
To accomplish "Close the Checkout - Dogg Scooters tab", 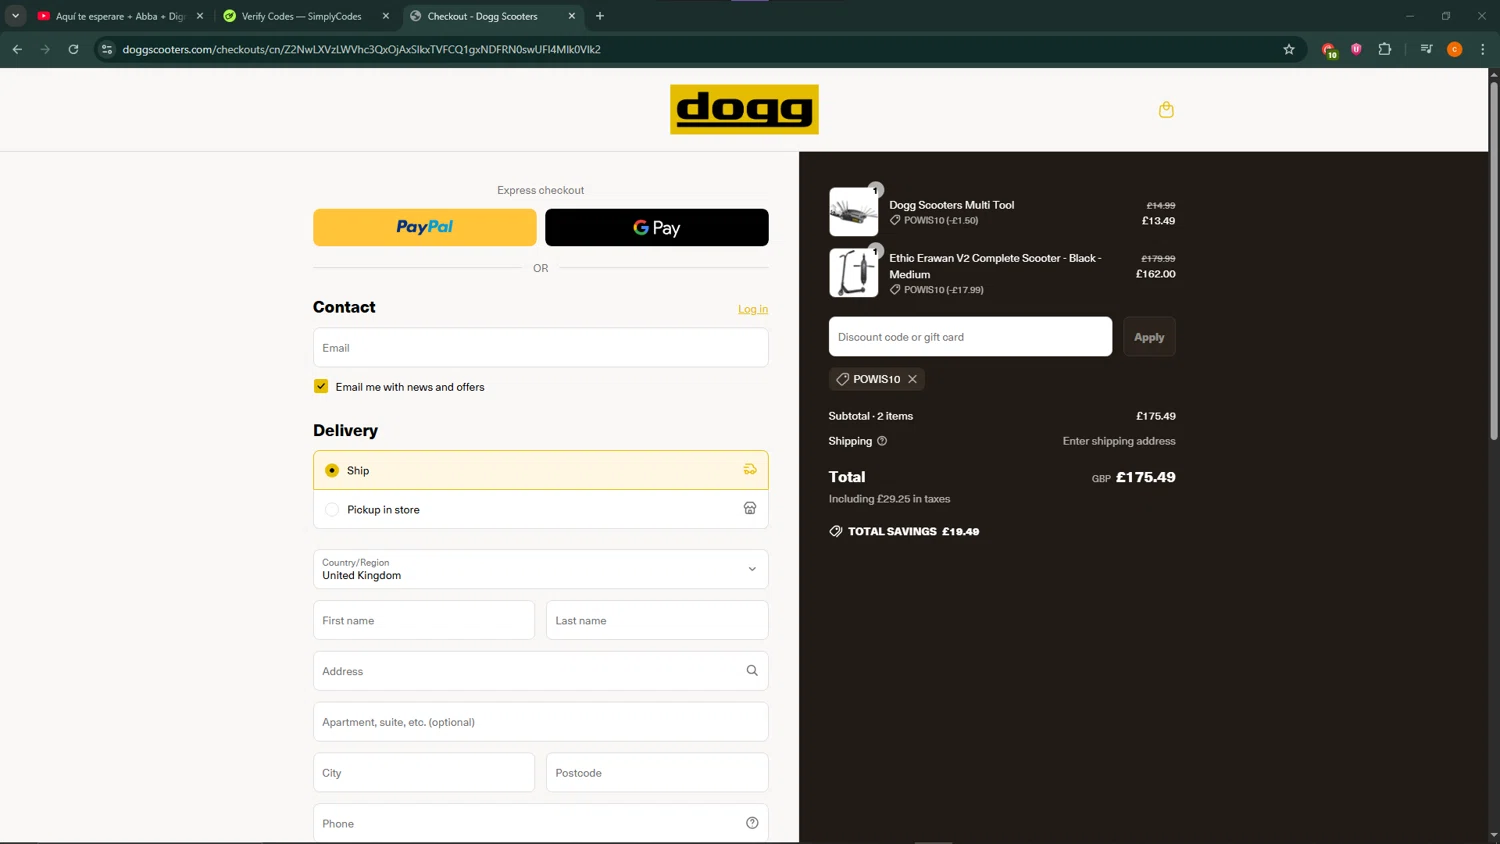I will 572,16.
